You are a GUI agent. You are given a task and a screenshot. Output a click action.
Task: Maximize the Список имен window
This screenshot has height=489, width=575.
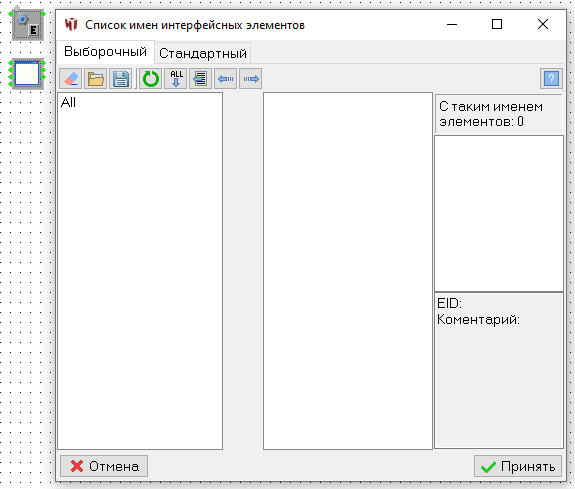click(497, 25)
